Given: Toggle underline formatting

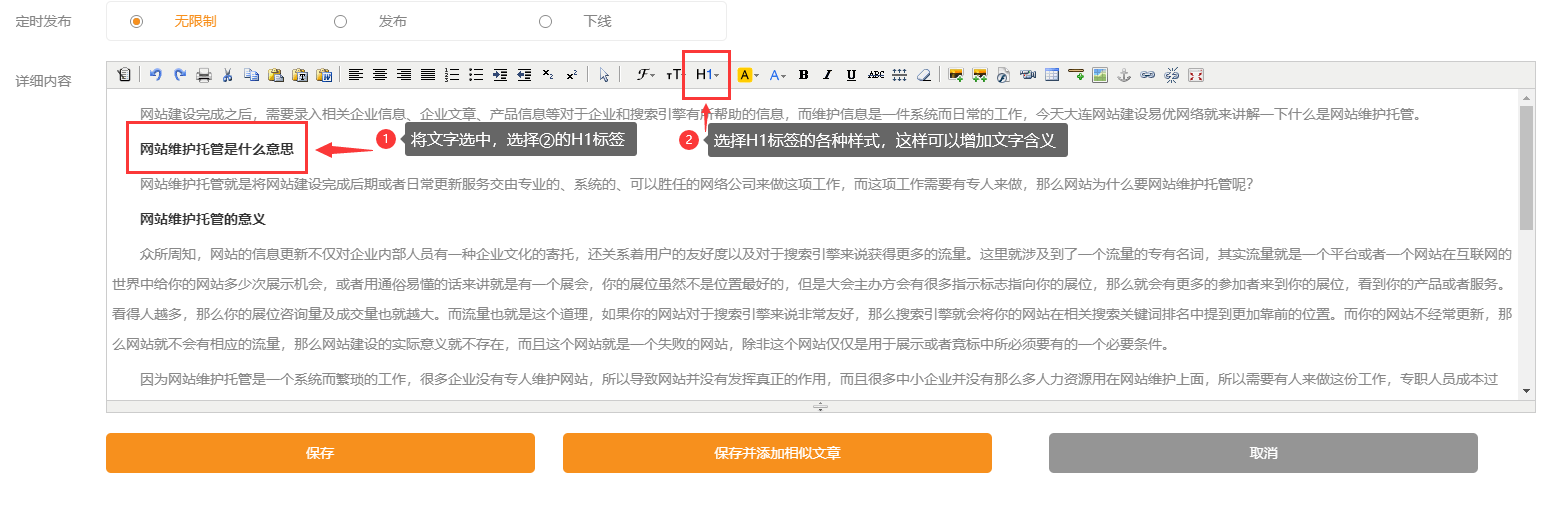Looking at the screenshot, I should click(852, 75).
